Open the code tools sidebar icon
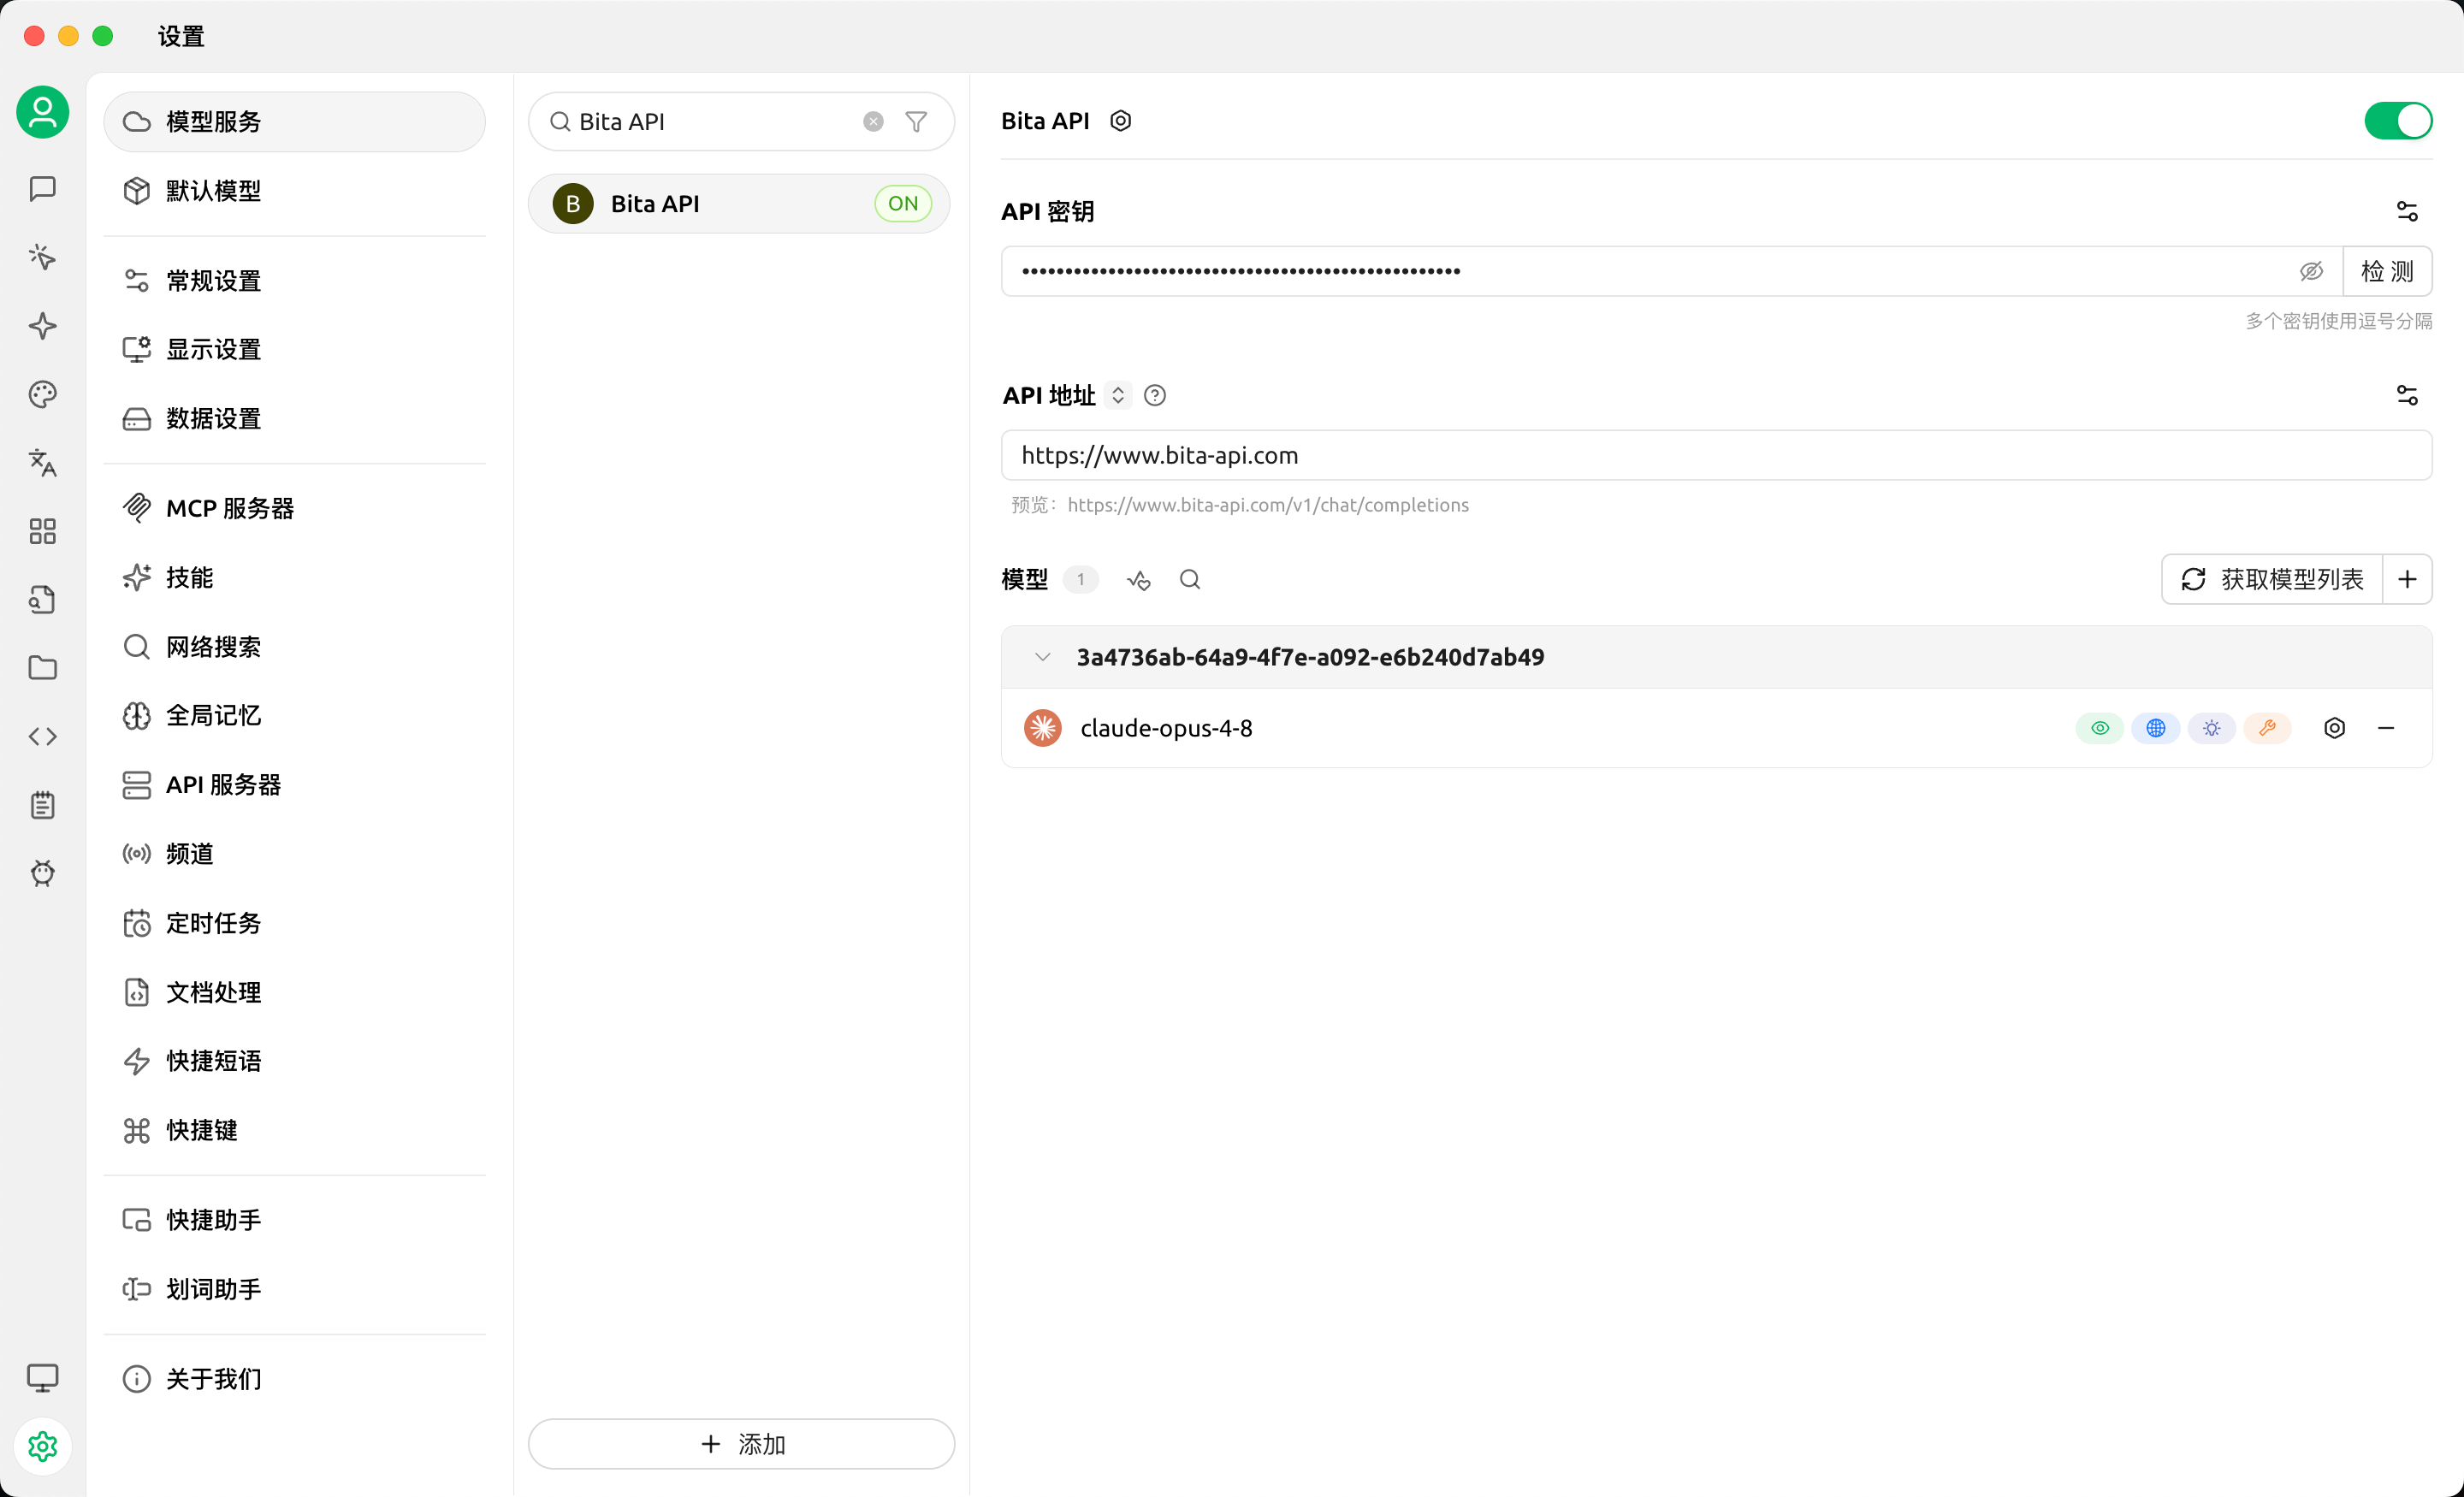Viewport: 2464px width, 1497px height. [x=42, y=737]
